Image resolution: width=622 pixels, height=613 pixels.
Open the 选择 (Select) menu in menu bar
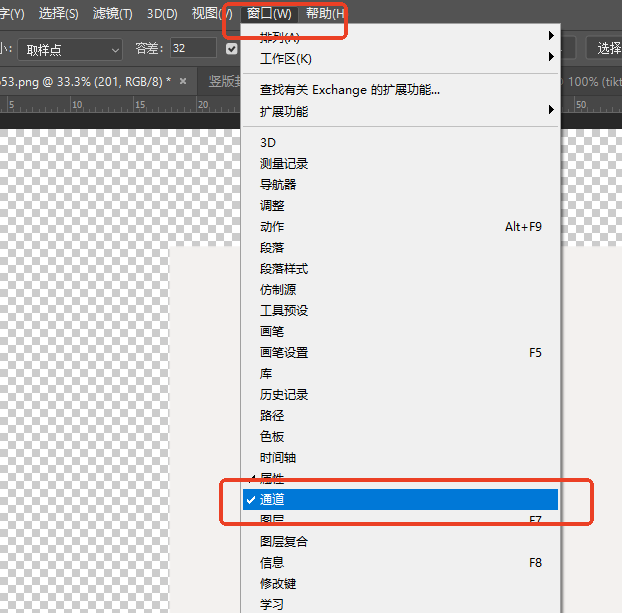tap(58, 14)
